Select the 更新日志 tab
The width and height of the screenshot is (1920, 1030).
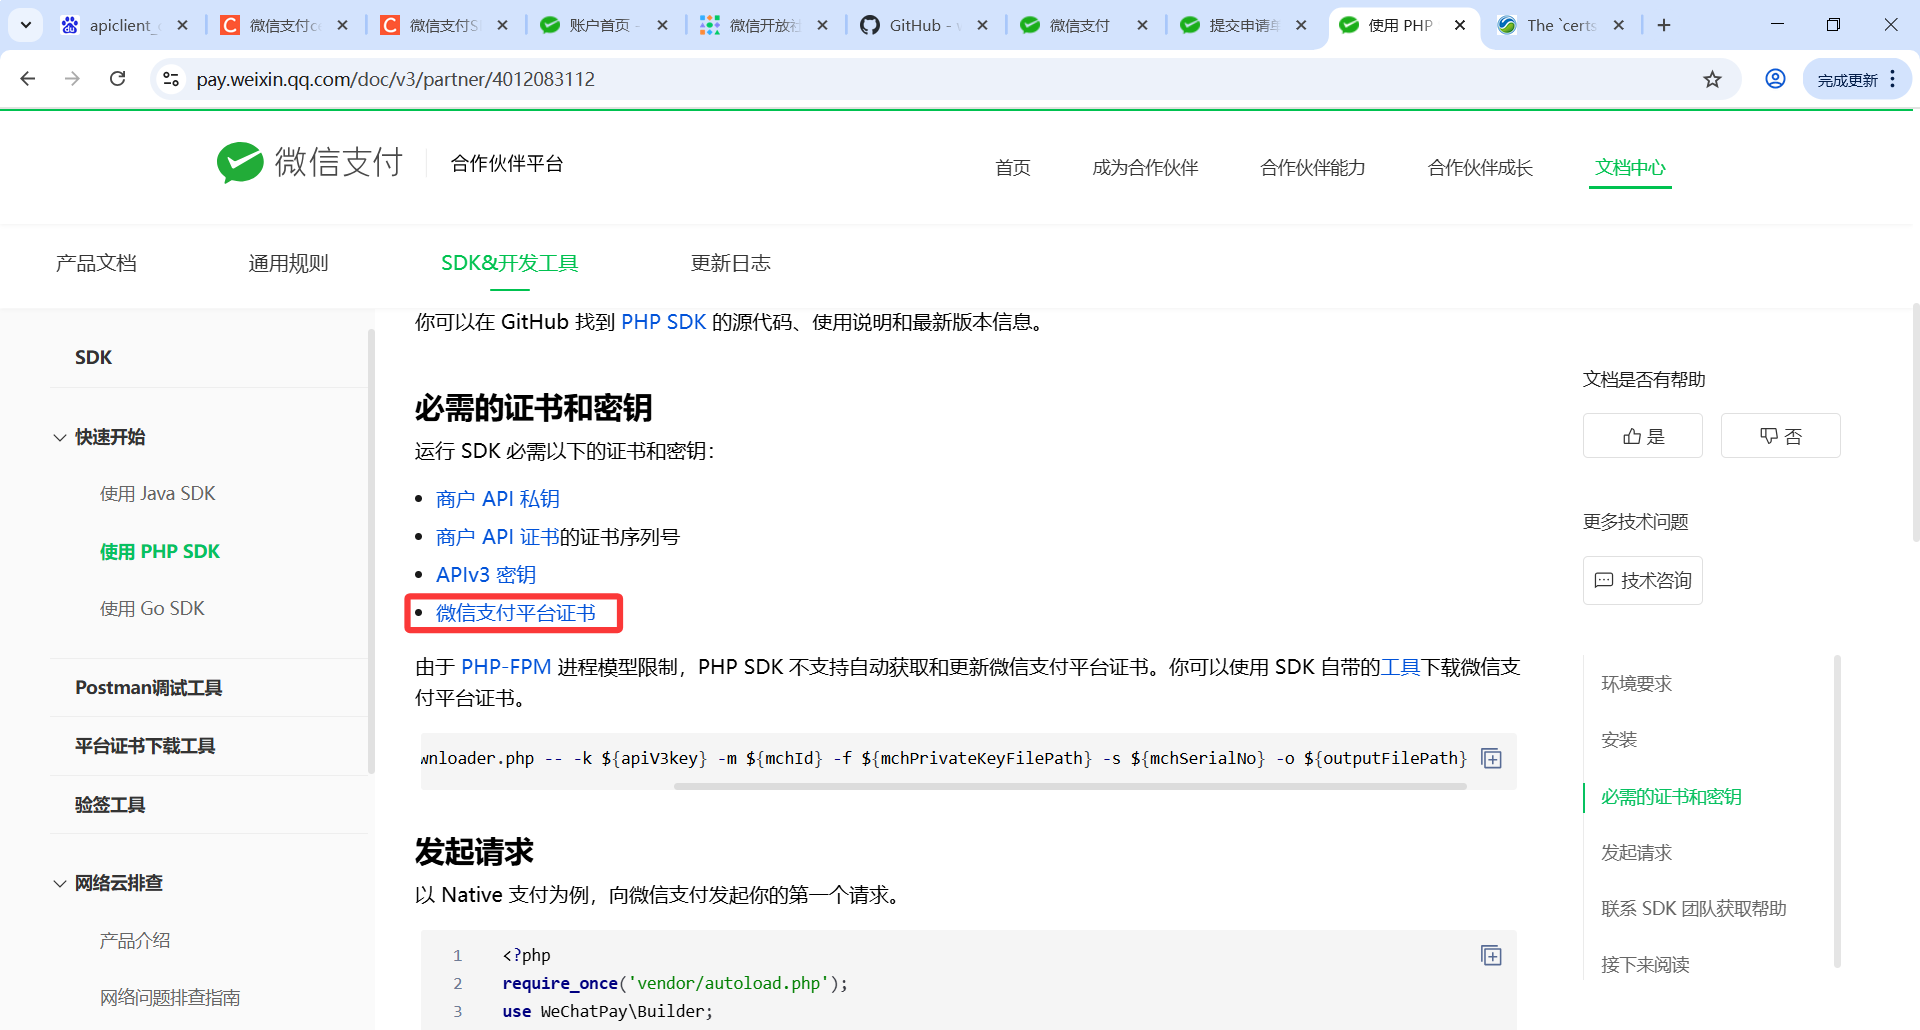730,263
